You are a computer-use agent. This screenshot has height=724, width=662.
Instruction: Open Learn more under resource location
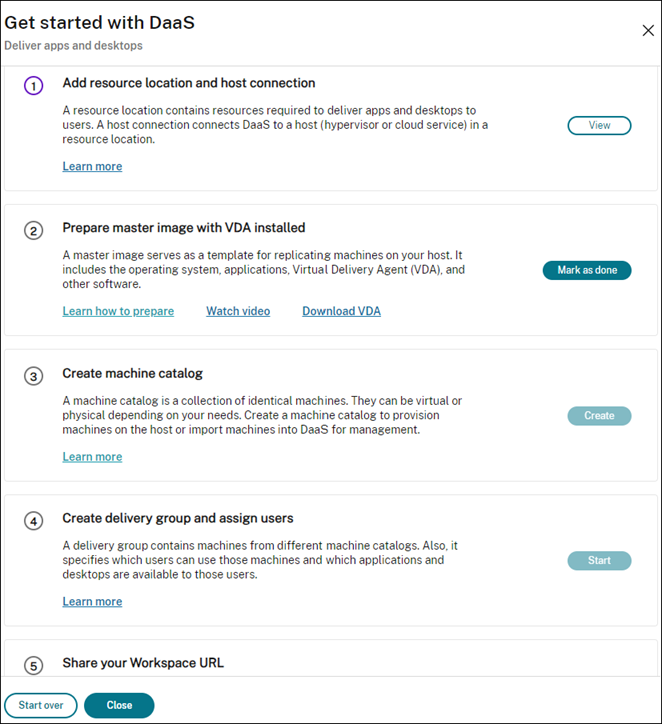92,167
